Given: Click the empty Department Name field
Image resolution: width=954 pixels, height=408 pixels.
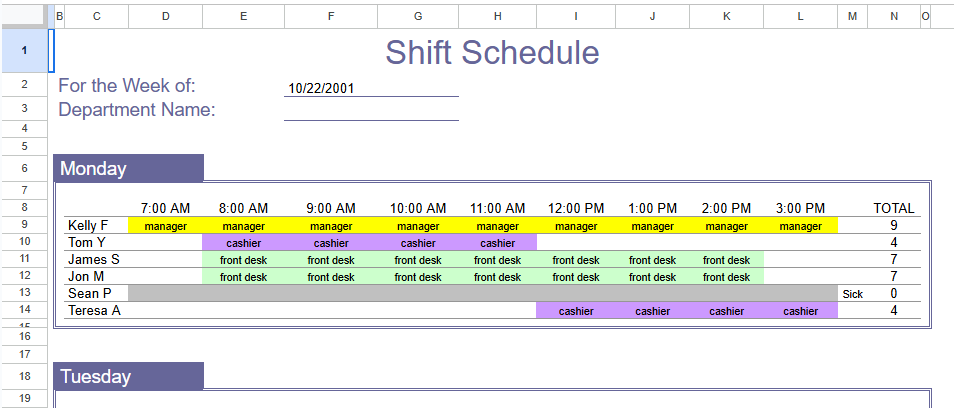Looking at the screenshot, I should [371, 110].
